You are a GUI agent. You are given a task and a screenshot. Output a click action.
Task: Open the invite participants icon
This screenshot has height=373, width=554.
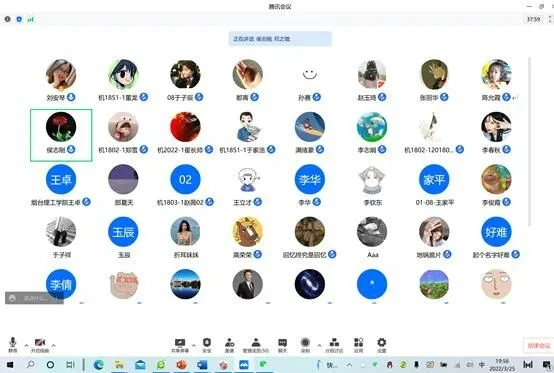(230, 345)
